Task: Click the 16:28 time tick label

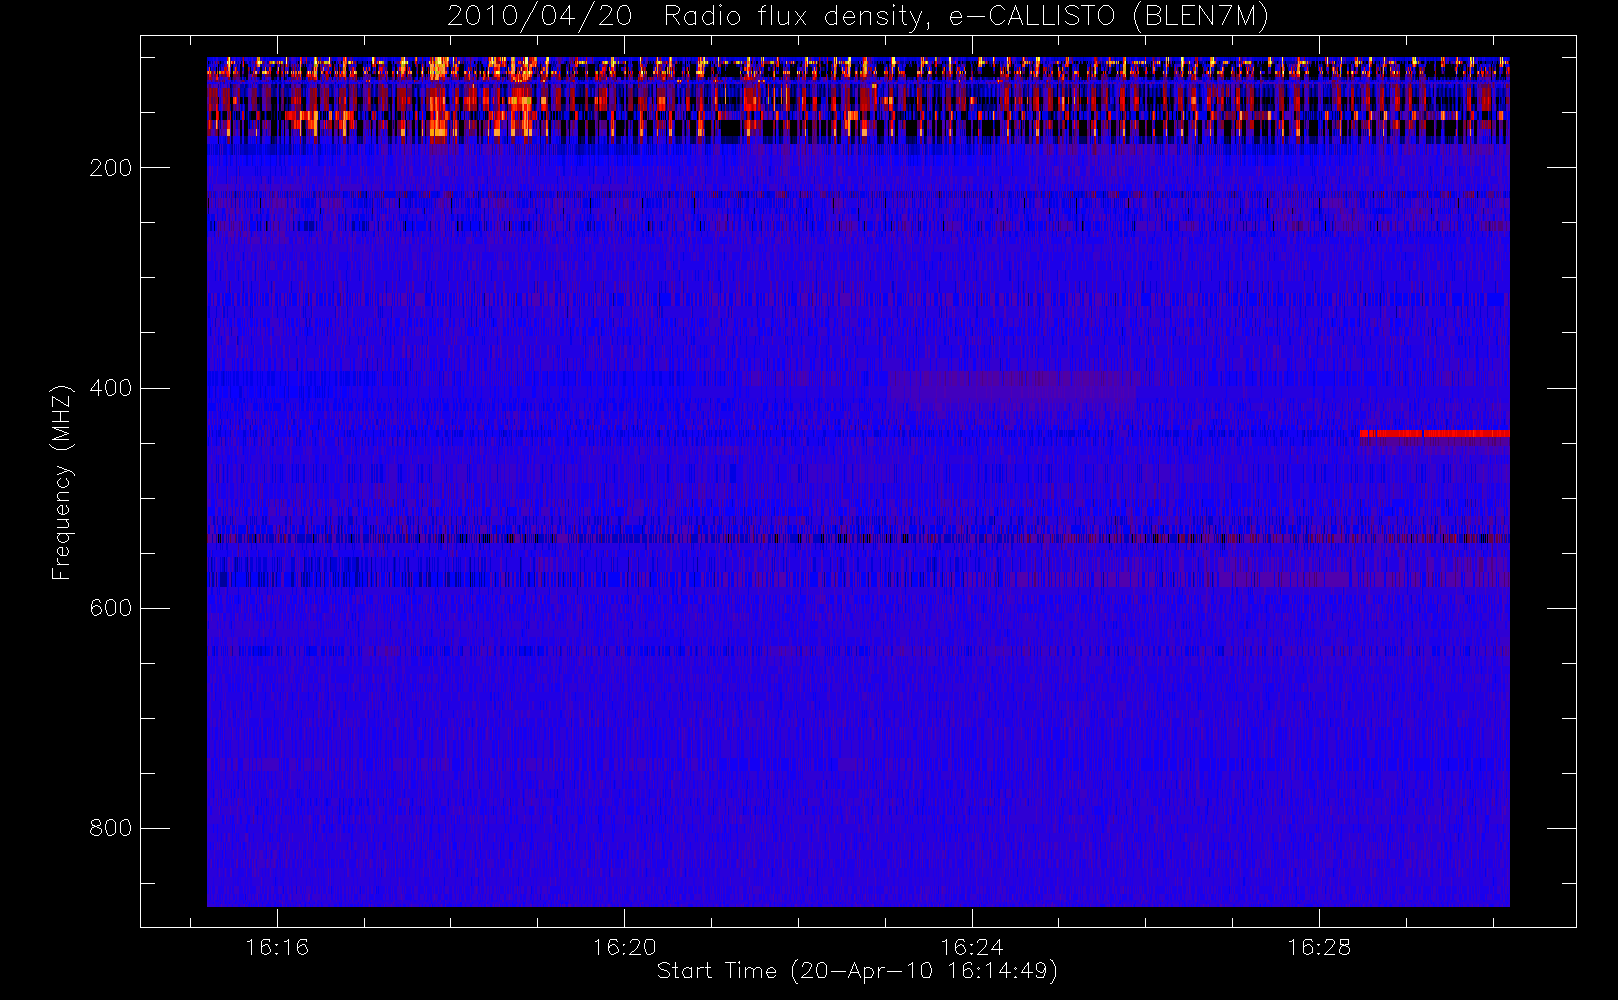Action: click(1319, 947)
